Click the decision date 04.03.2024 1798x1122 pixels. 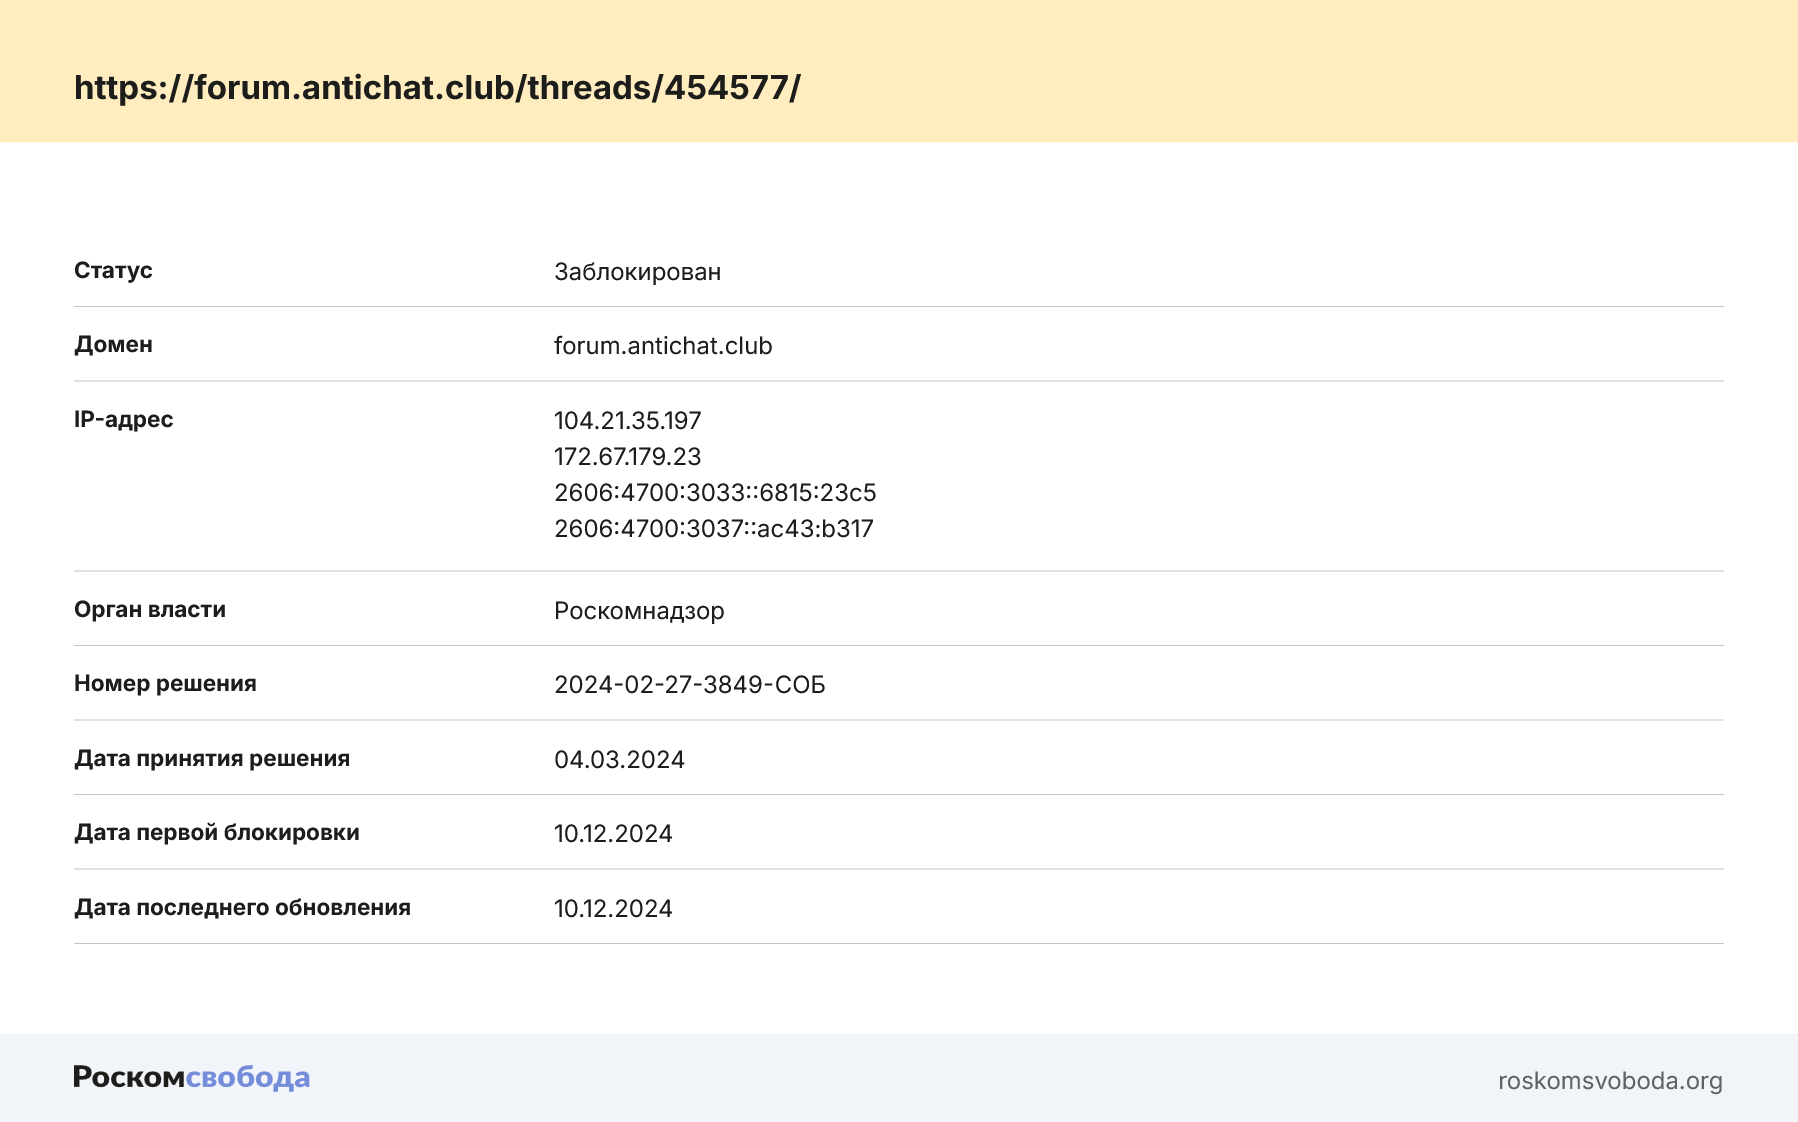click(x=619, y=760)
